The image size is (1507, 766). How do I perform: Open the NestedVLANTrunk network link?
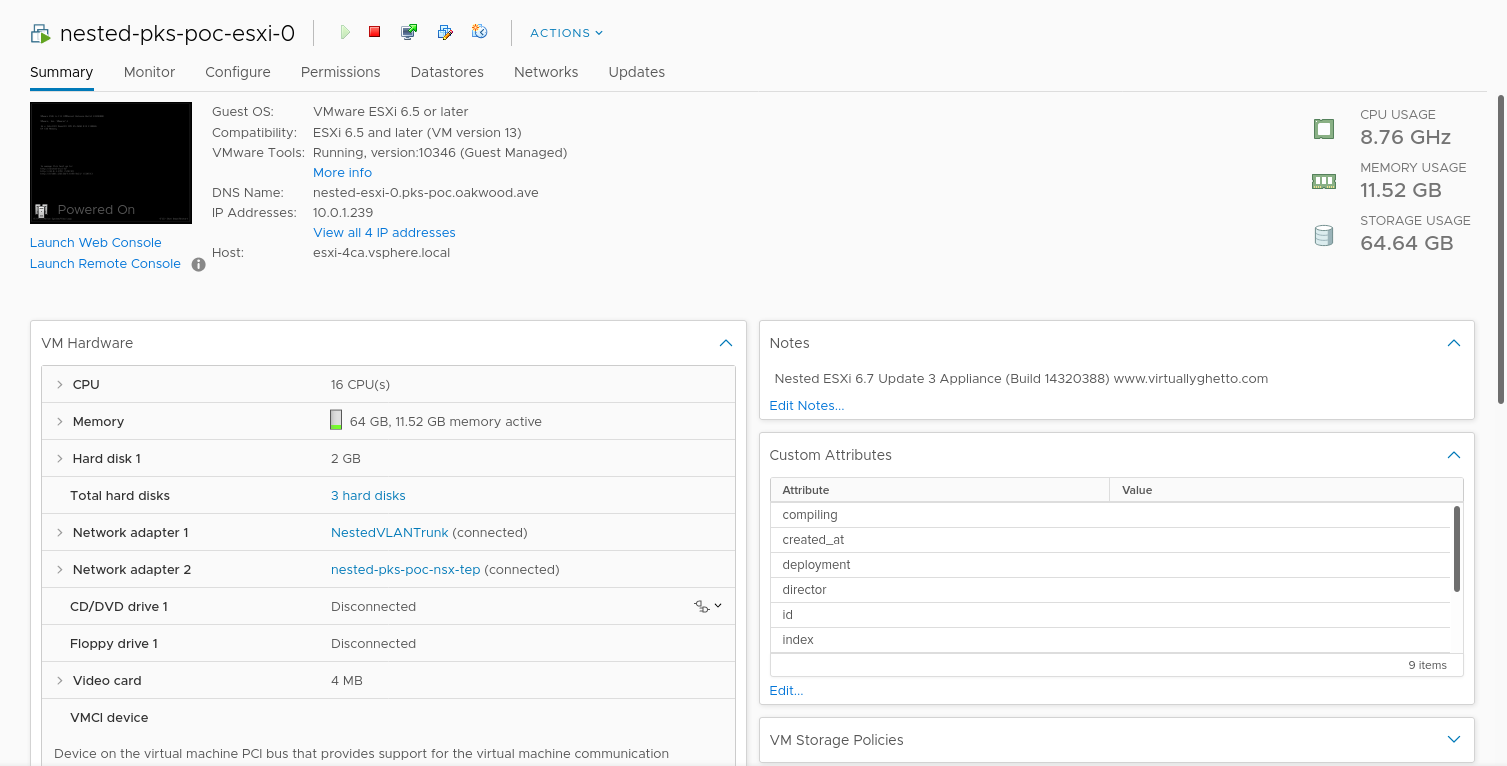(389, 533)
